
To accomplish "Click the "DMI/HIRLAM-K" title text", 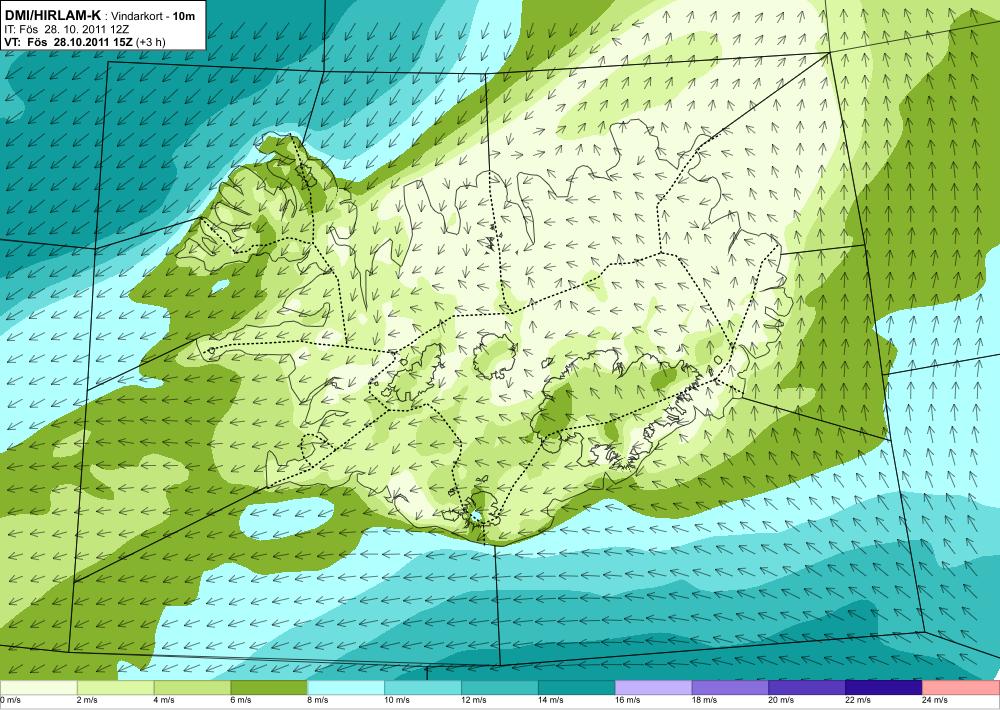I will 52,15.
